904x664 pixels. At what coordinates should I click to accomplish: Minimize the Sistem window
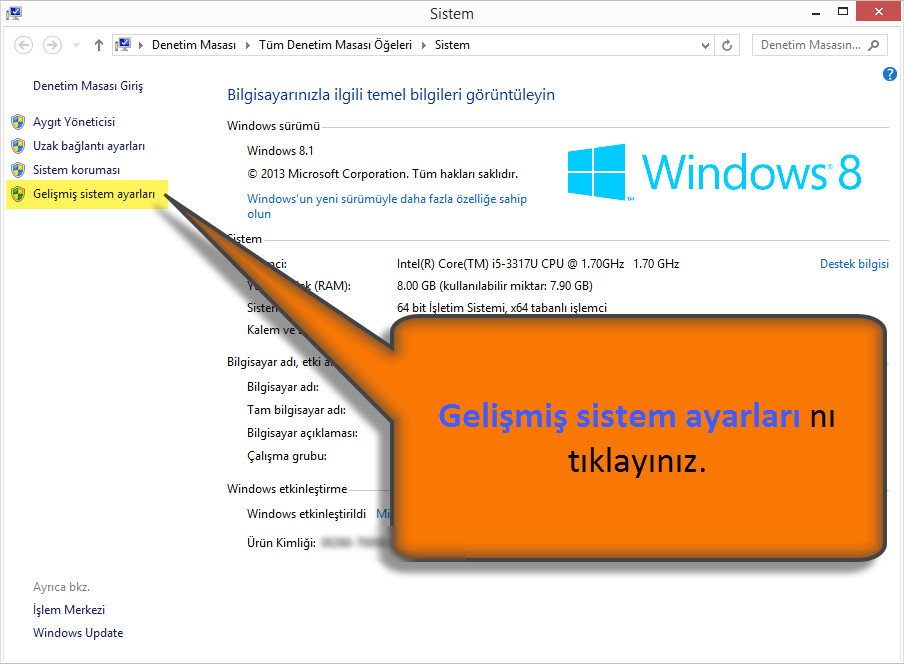[x=816, y=13]
